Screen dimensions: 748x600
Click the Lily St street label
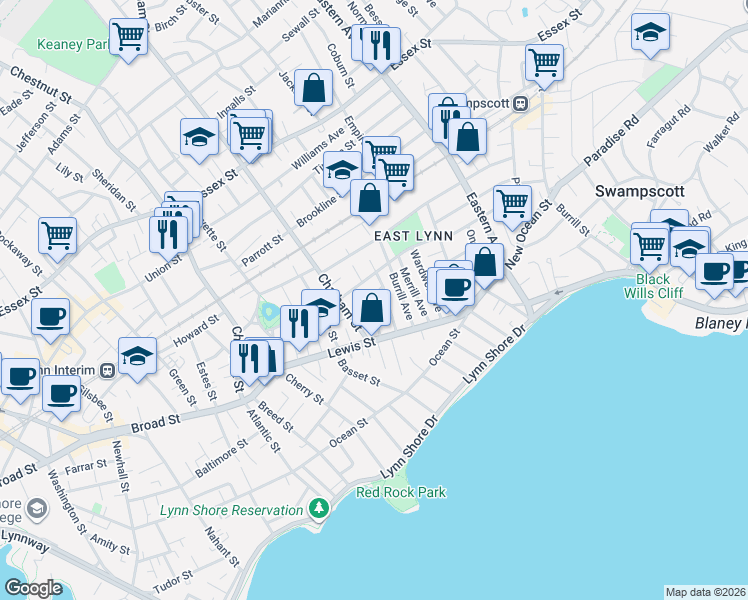(70, 172)
